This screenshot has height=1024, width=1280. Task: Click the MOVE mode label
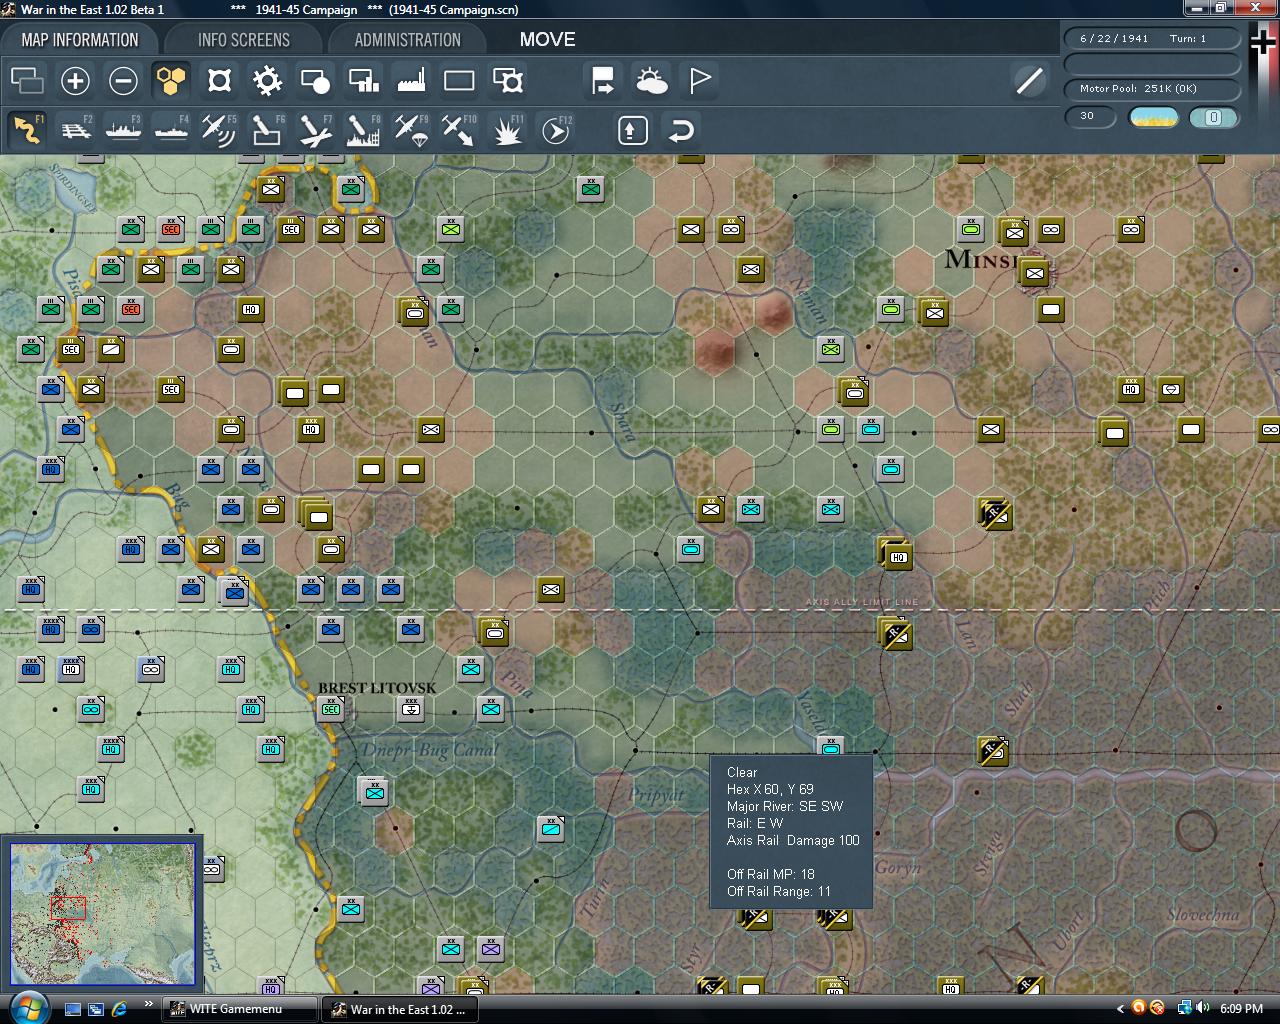coord(547,40)
